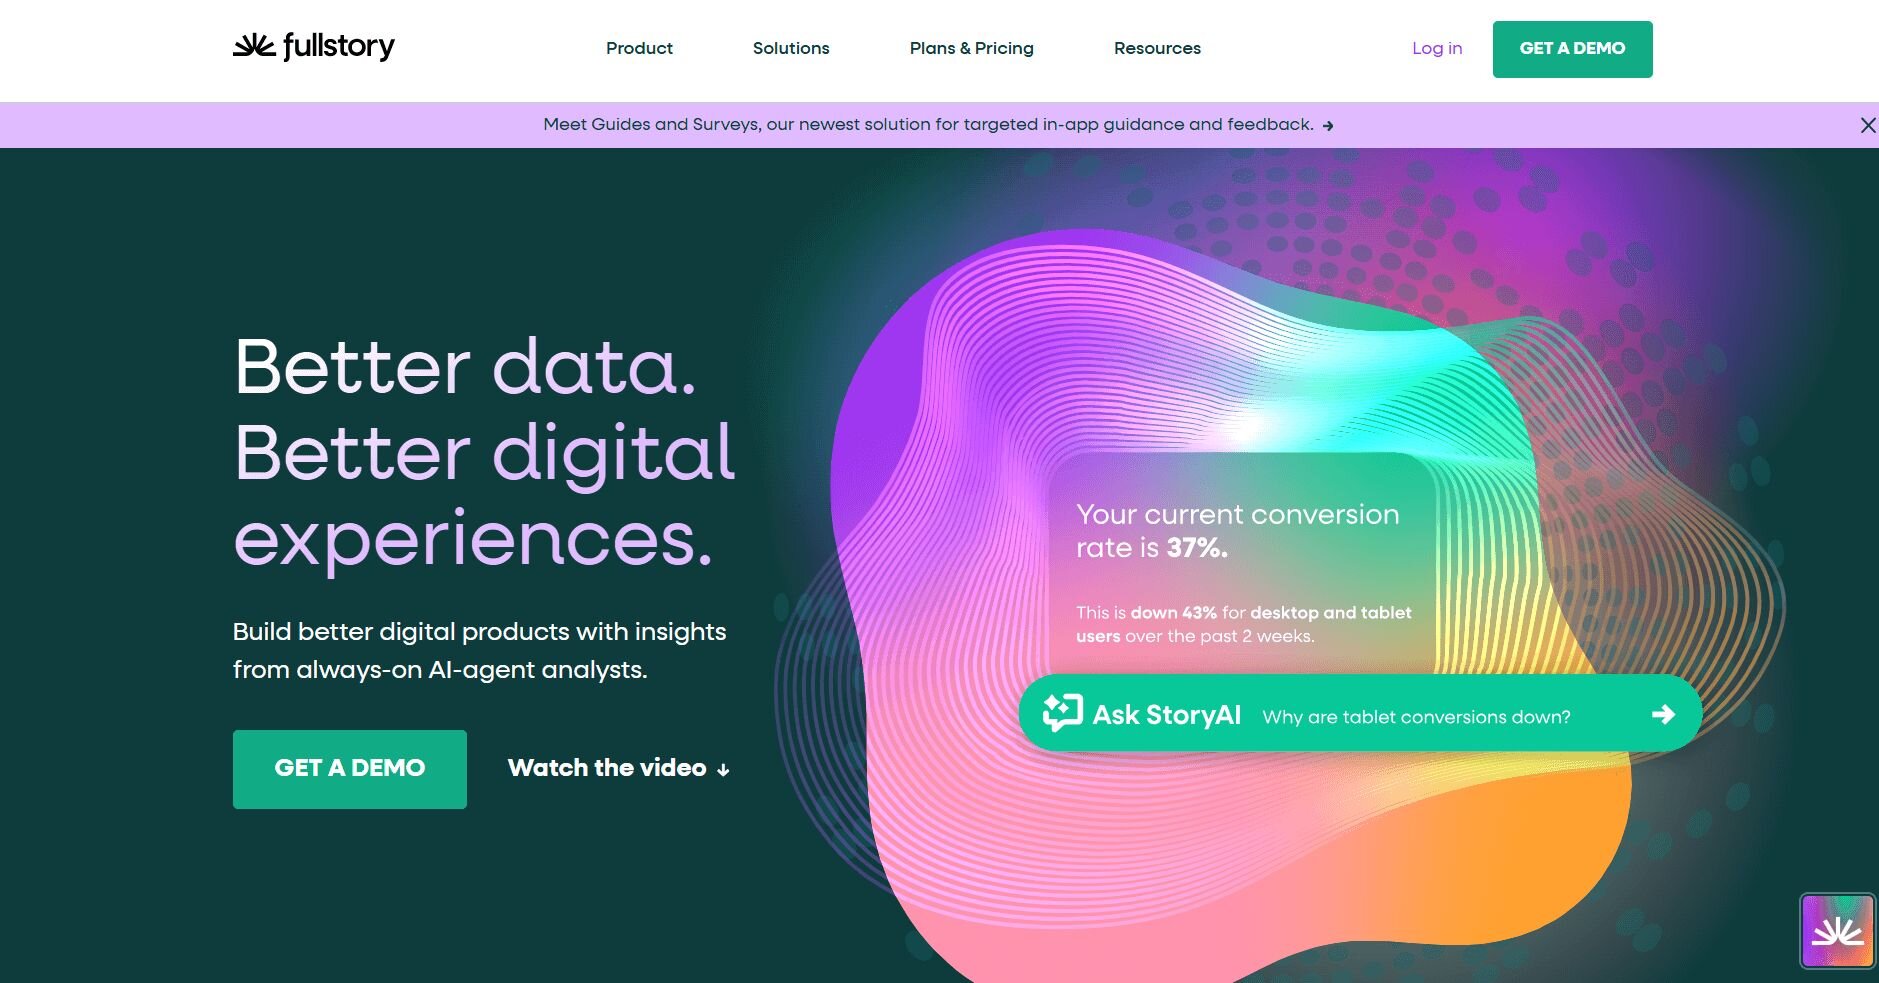Expand the Solutions menu
This screenshot has height=983, width=1879.
pyautogui.click(x=791, y=48)
